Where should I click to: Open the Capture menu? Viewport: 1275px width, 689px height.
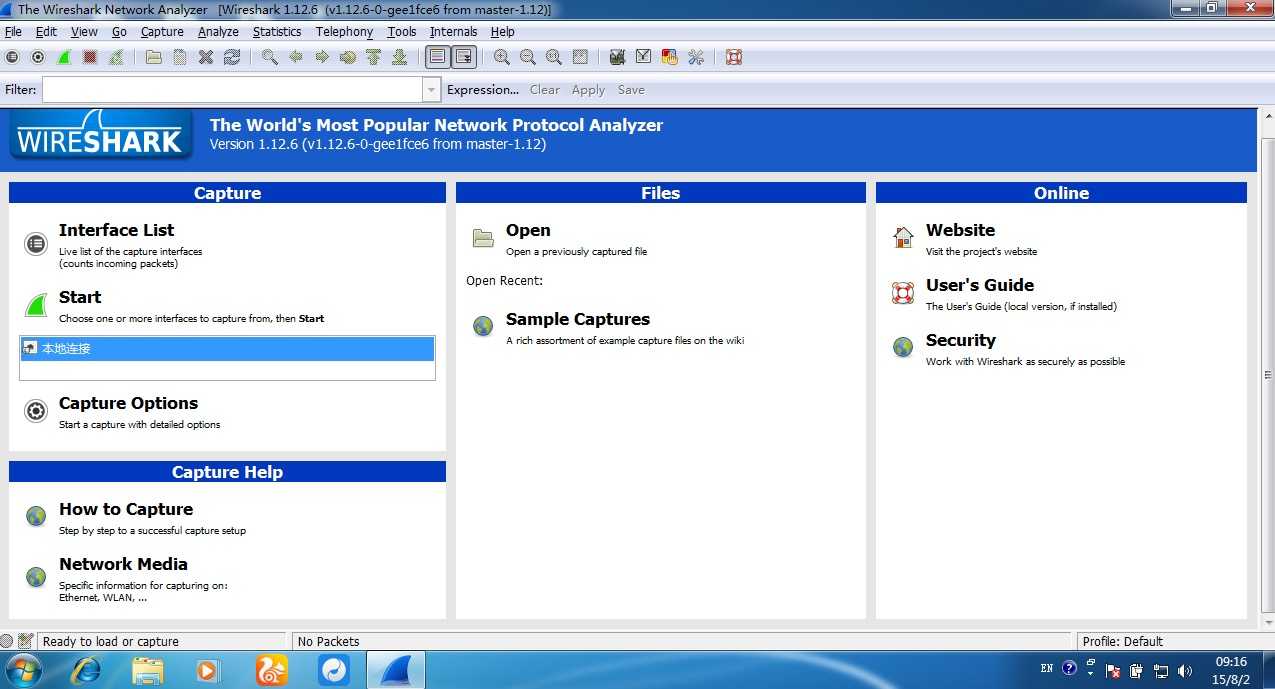coord(162,32)
